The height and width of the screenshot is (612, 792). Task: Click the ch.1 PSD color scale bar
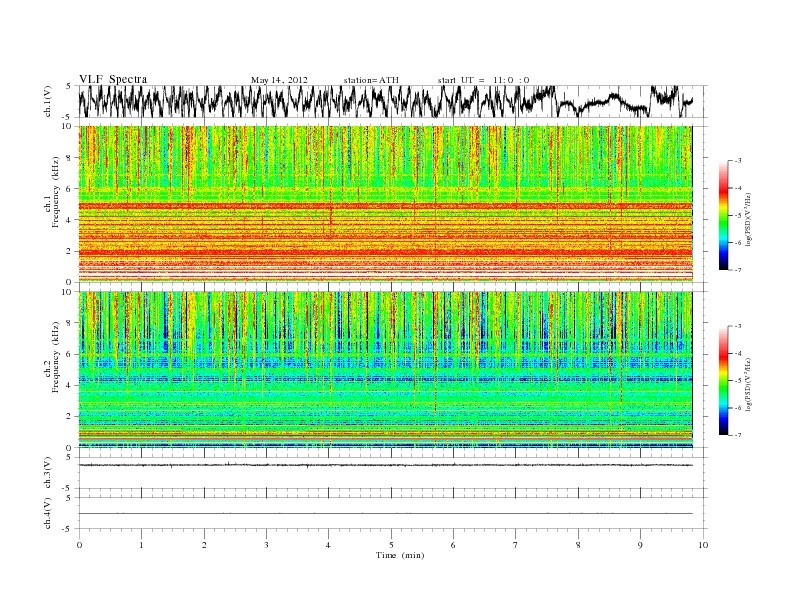[723, 215]
